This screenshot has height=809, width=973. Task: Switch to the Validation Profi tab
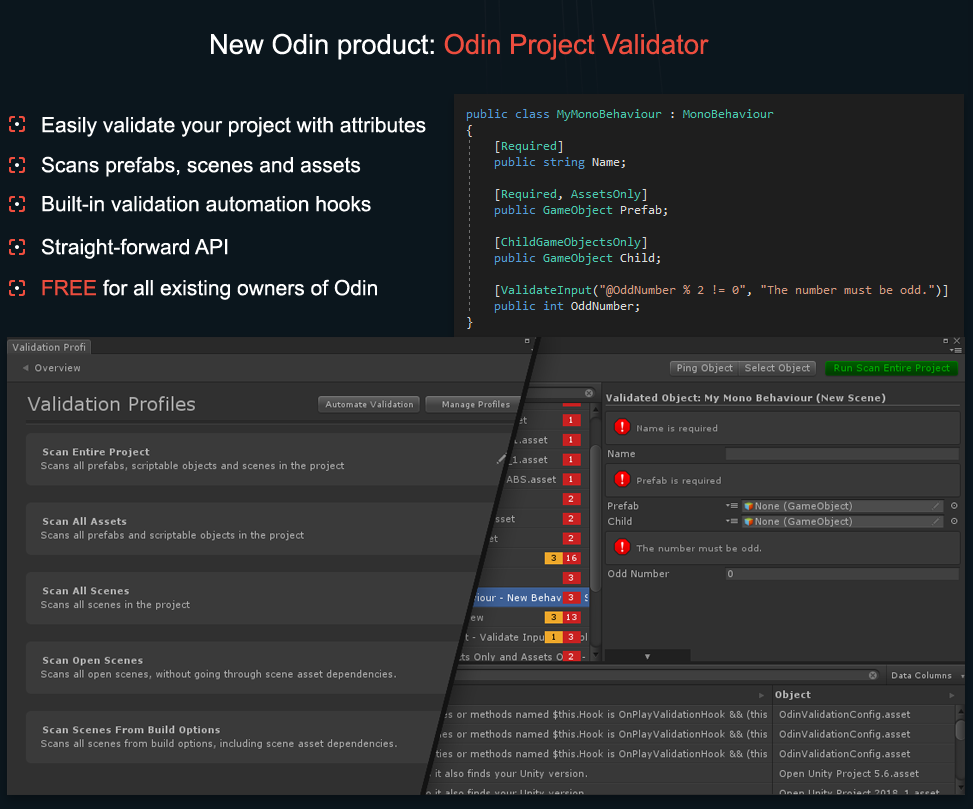tap(49, 347)
